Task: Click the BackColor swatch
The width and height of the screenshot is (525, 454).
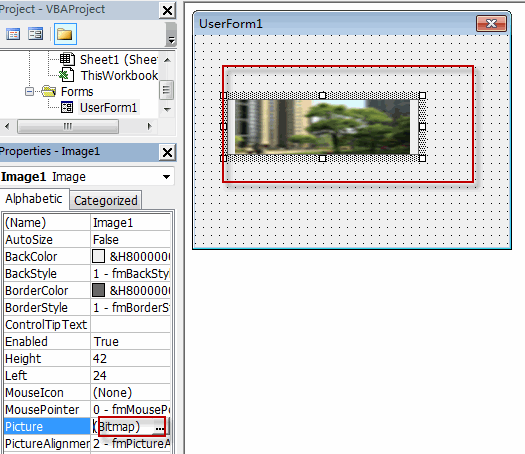Action: click(x=98, y=256)
